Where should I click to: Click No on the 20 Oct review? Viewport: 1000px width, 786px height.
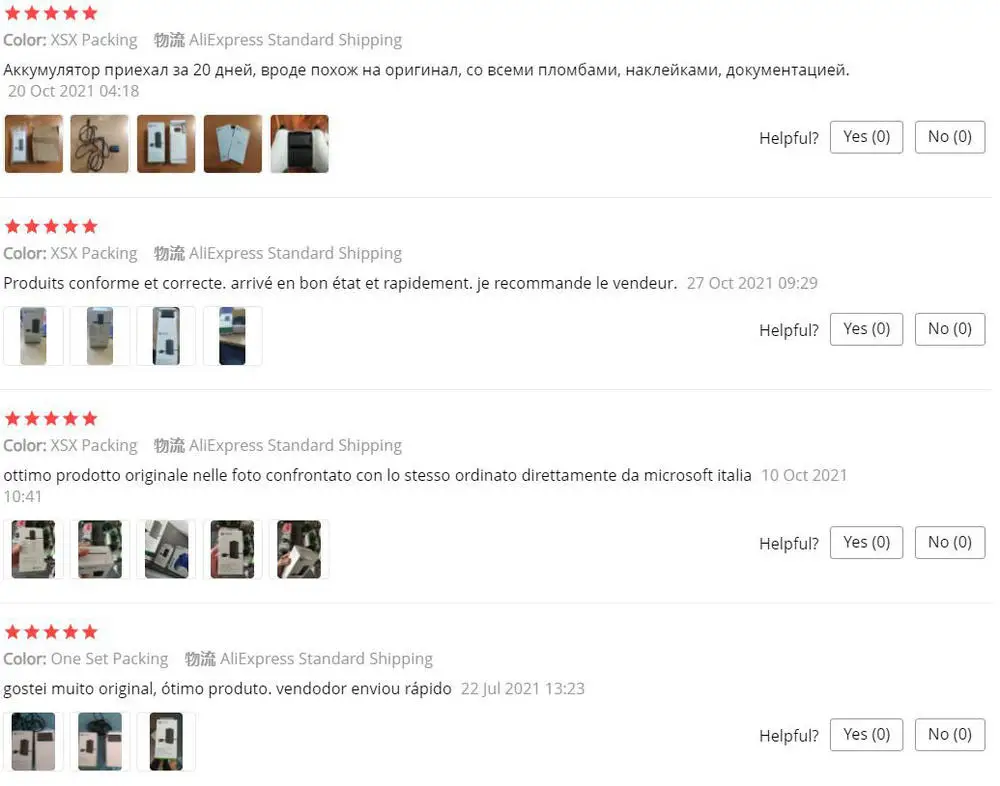(x=950, y=137)
